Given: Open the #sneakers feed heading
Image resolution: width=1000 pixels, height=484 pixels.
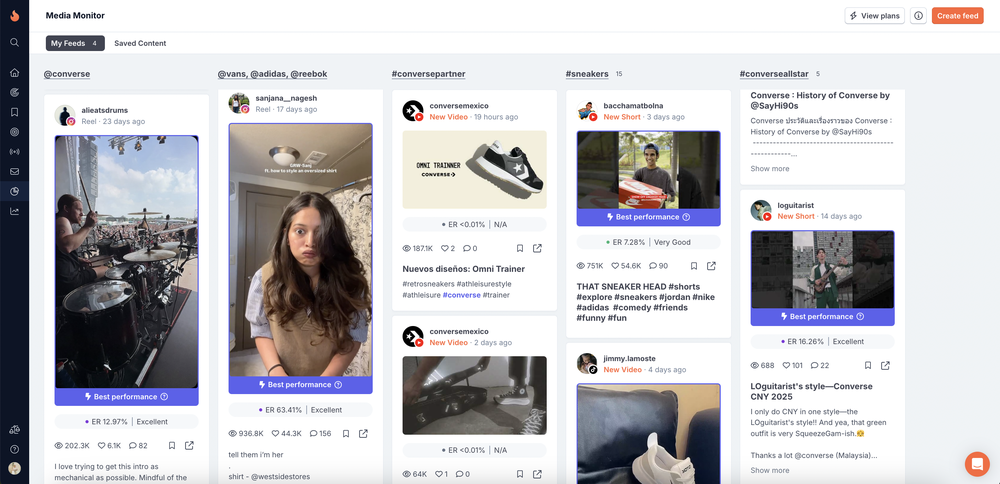Looking at the screenshot, I should 587,74.
